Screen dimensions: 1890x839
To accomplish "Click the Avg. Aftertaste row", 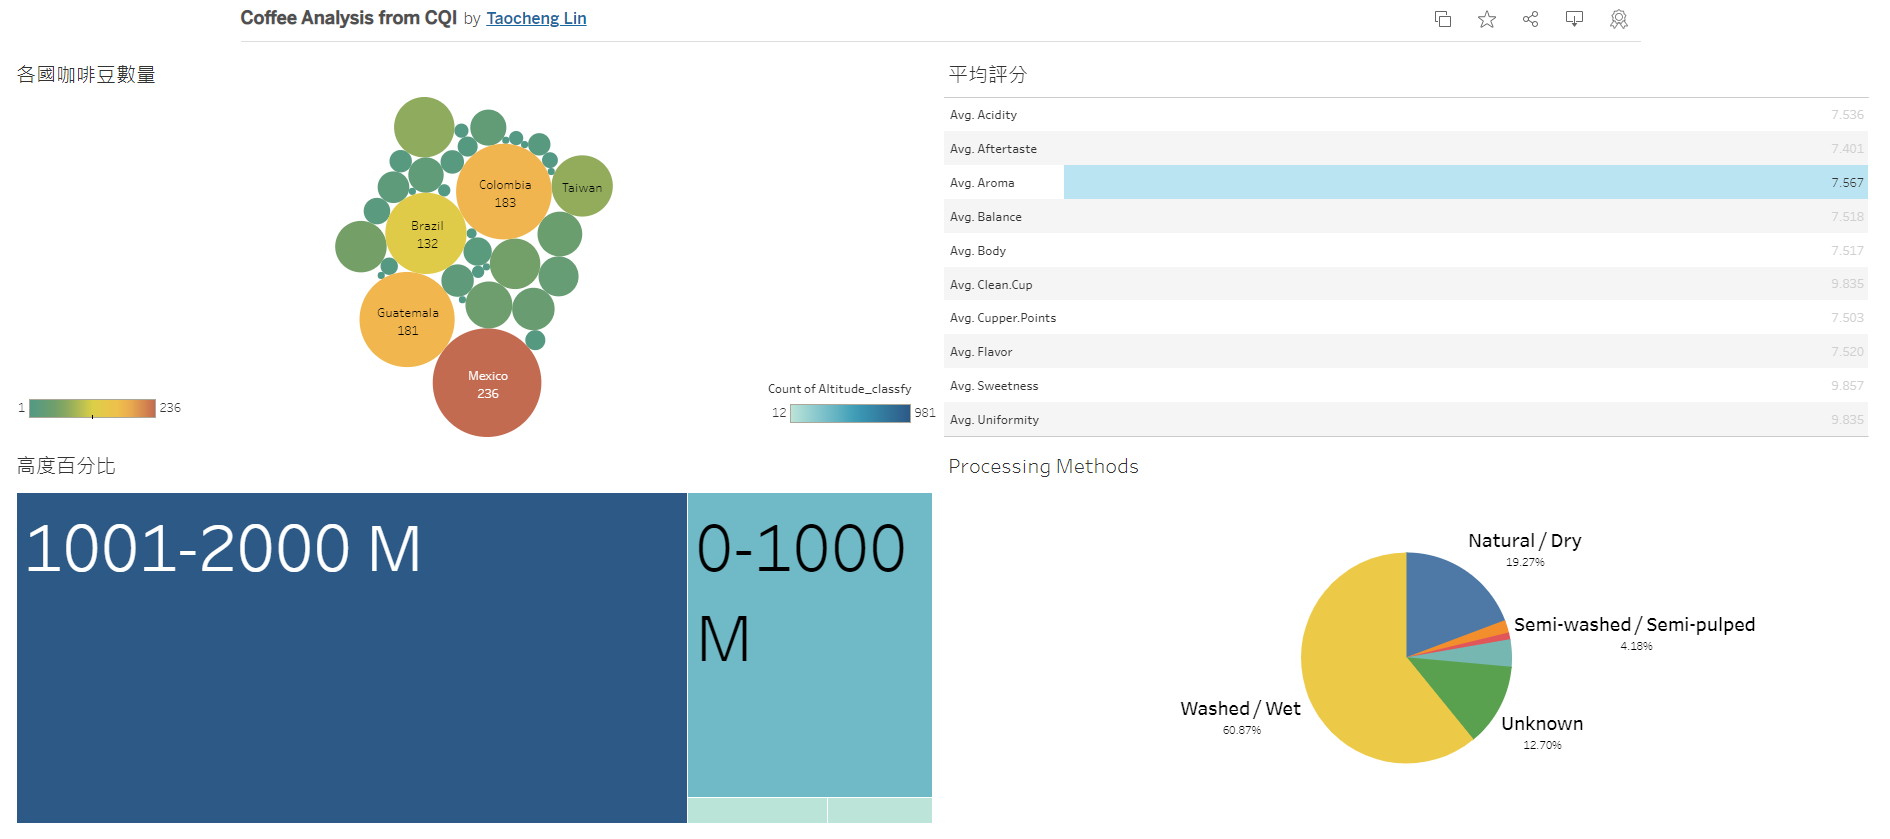I will [1405, 149].
